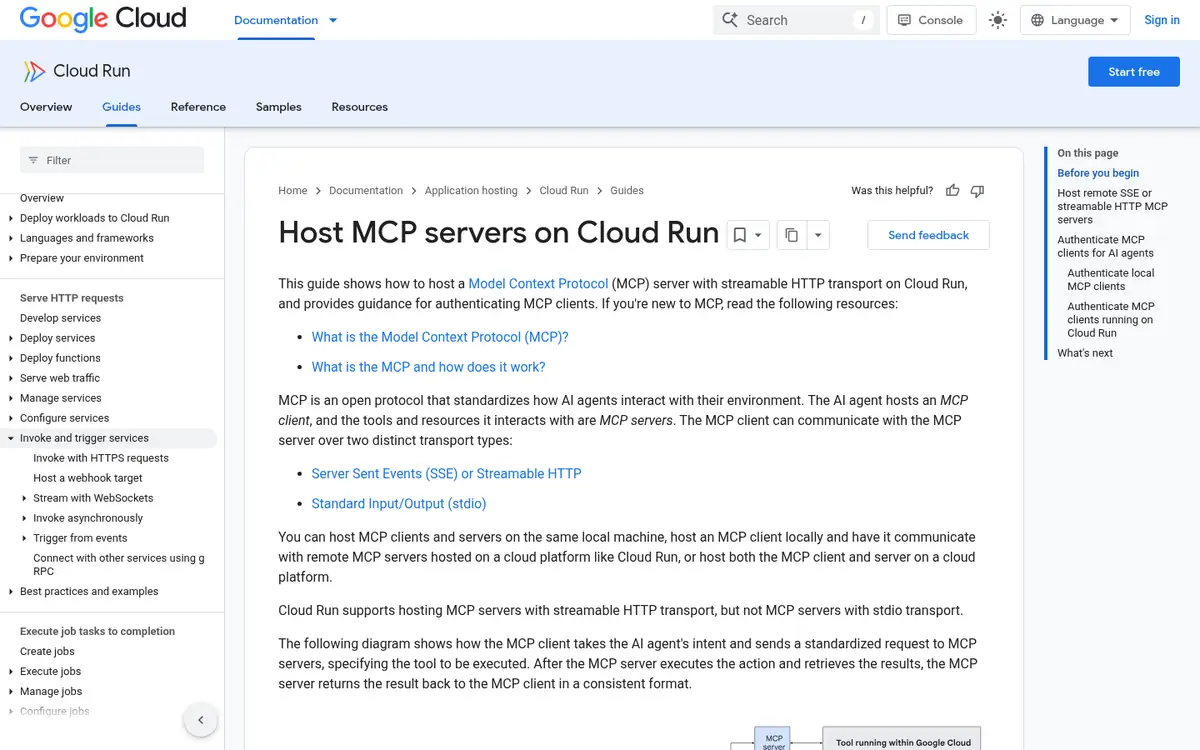This screenshot has height=750, width=1200.
Task: Open the Language dropdown
Action: (1075, 20)
